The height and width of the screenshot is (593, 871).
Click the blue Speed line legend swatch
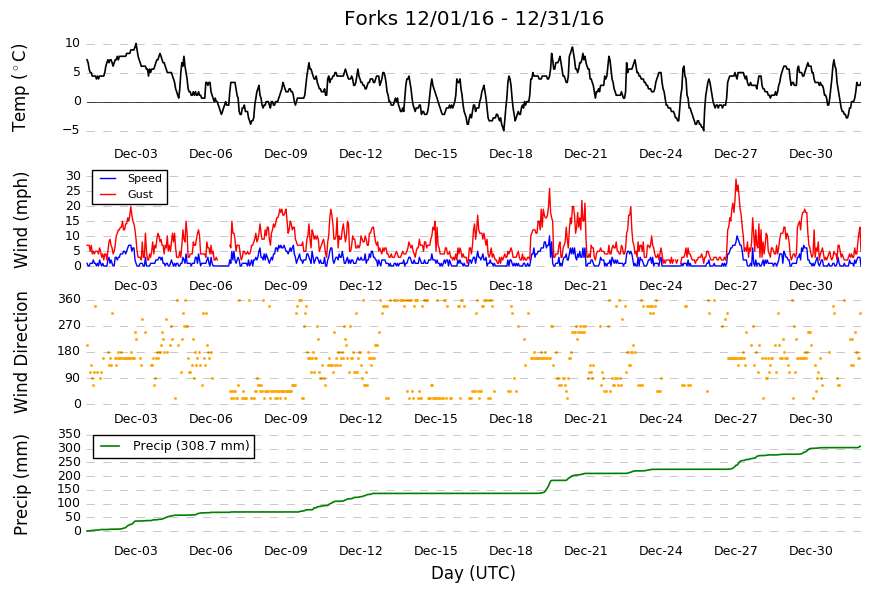[x=108, y=178]
